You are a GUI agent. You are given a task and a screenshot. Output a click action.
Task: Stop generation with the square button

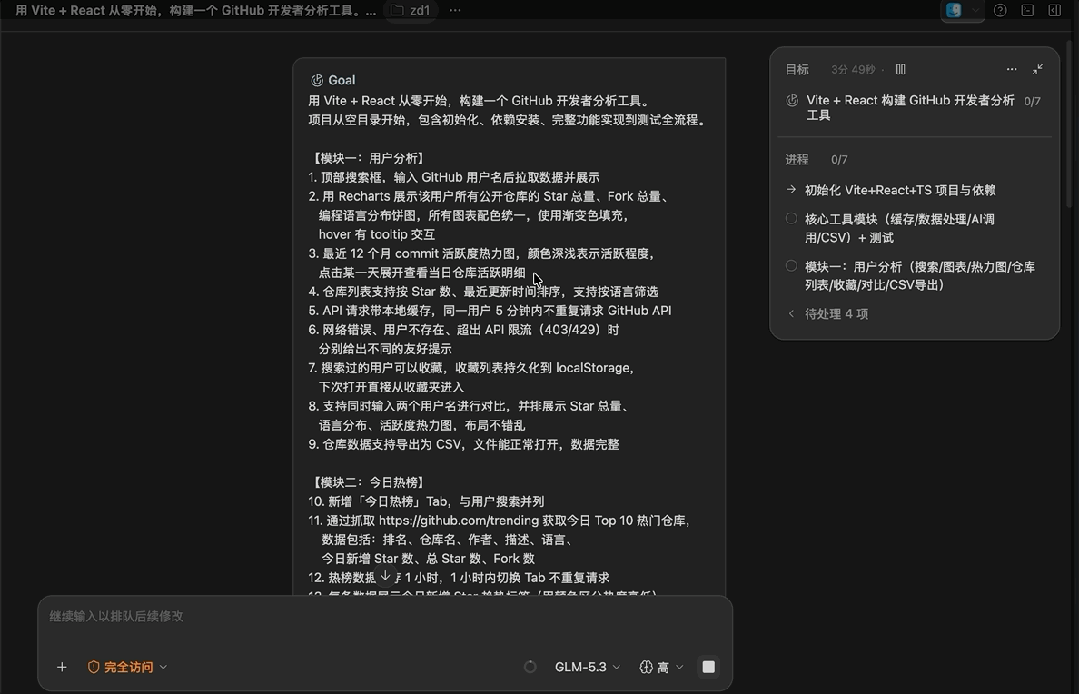click(x=708, y=666)
